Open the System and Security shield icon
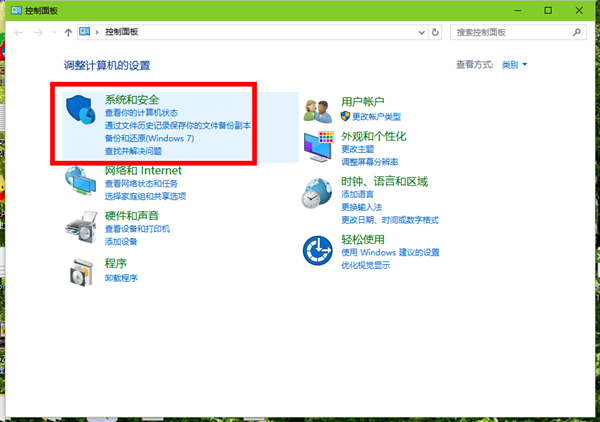The width and height of the screenshot is (600, 422). tap(81, 109)
